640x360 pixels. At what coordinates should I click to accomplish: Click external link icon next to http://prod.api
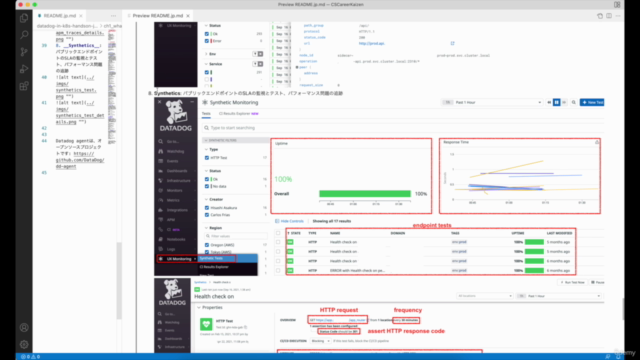coord(452,43)
